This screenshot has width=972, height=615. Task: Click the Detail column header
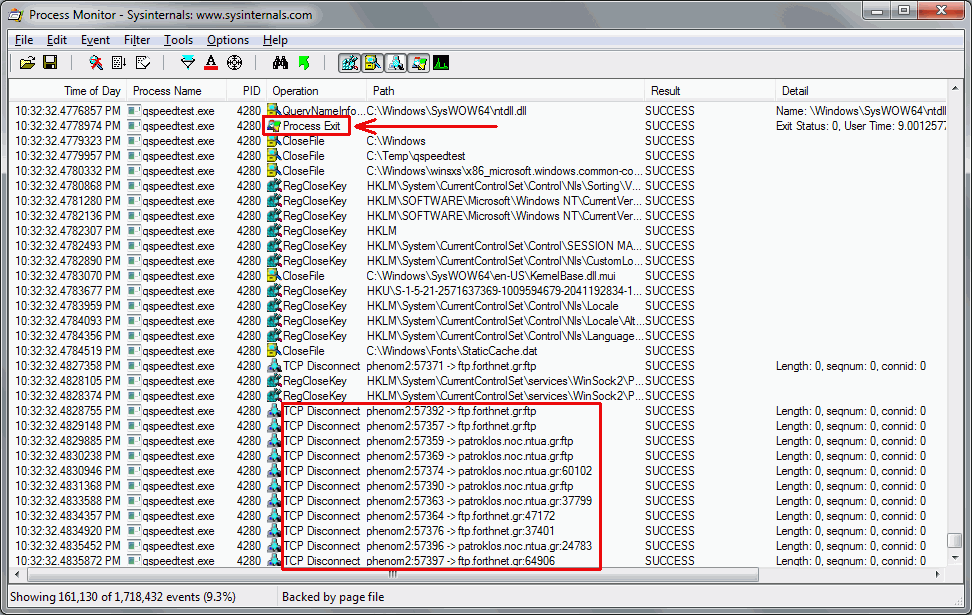pyautogui.click(x=862, y=91)
